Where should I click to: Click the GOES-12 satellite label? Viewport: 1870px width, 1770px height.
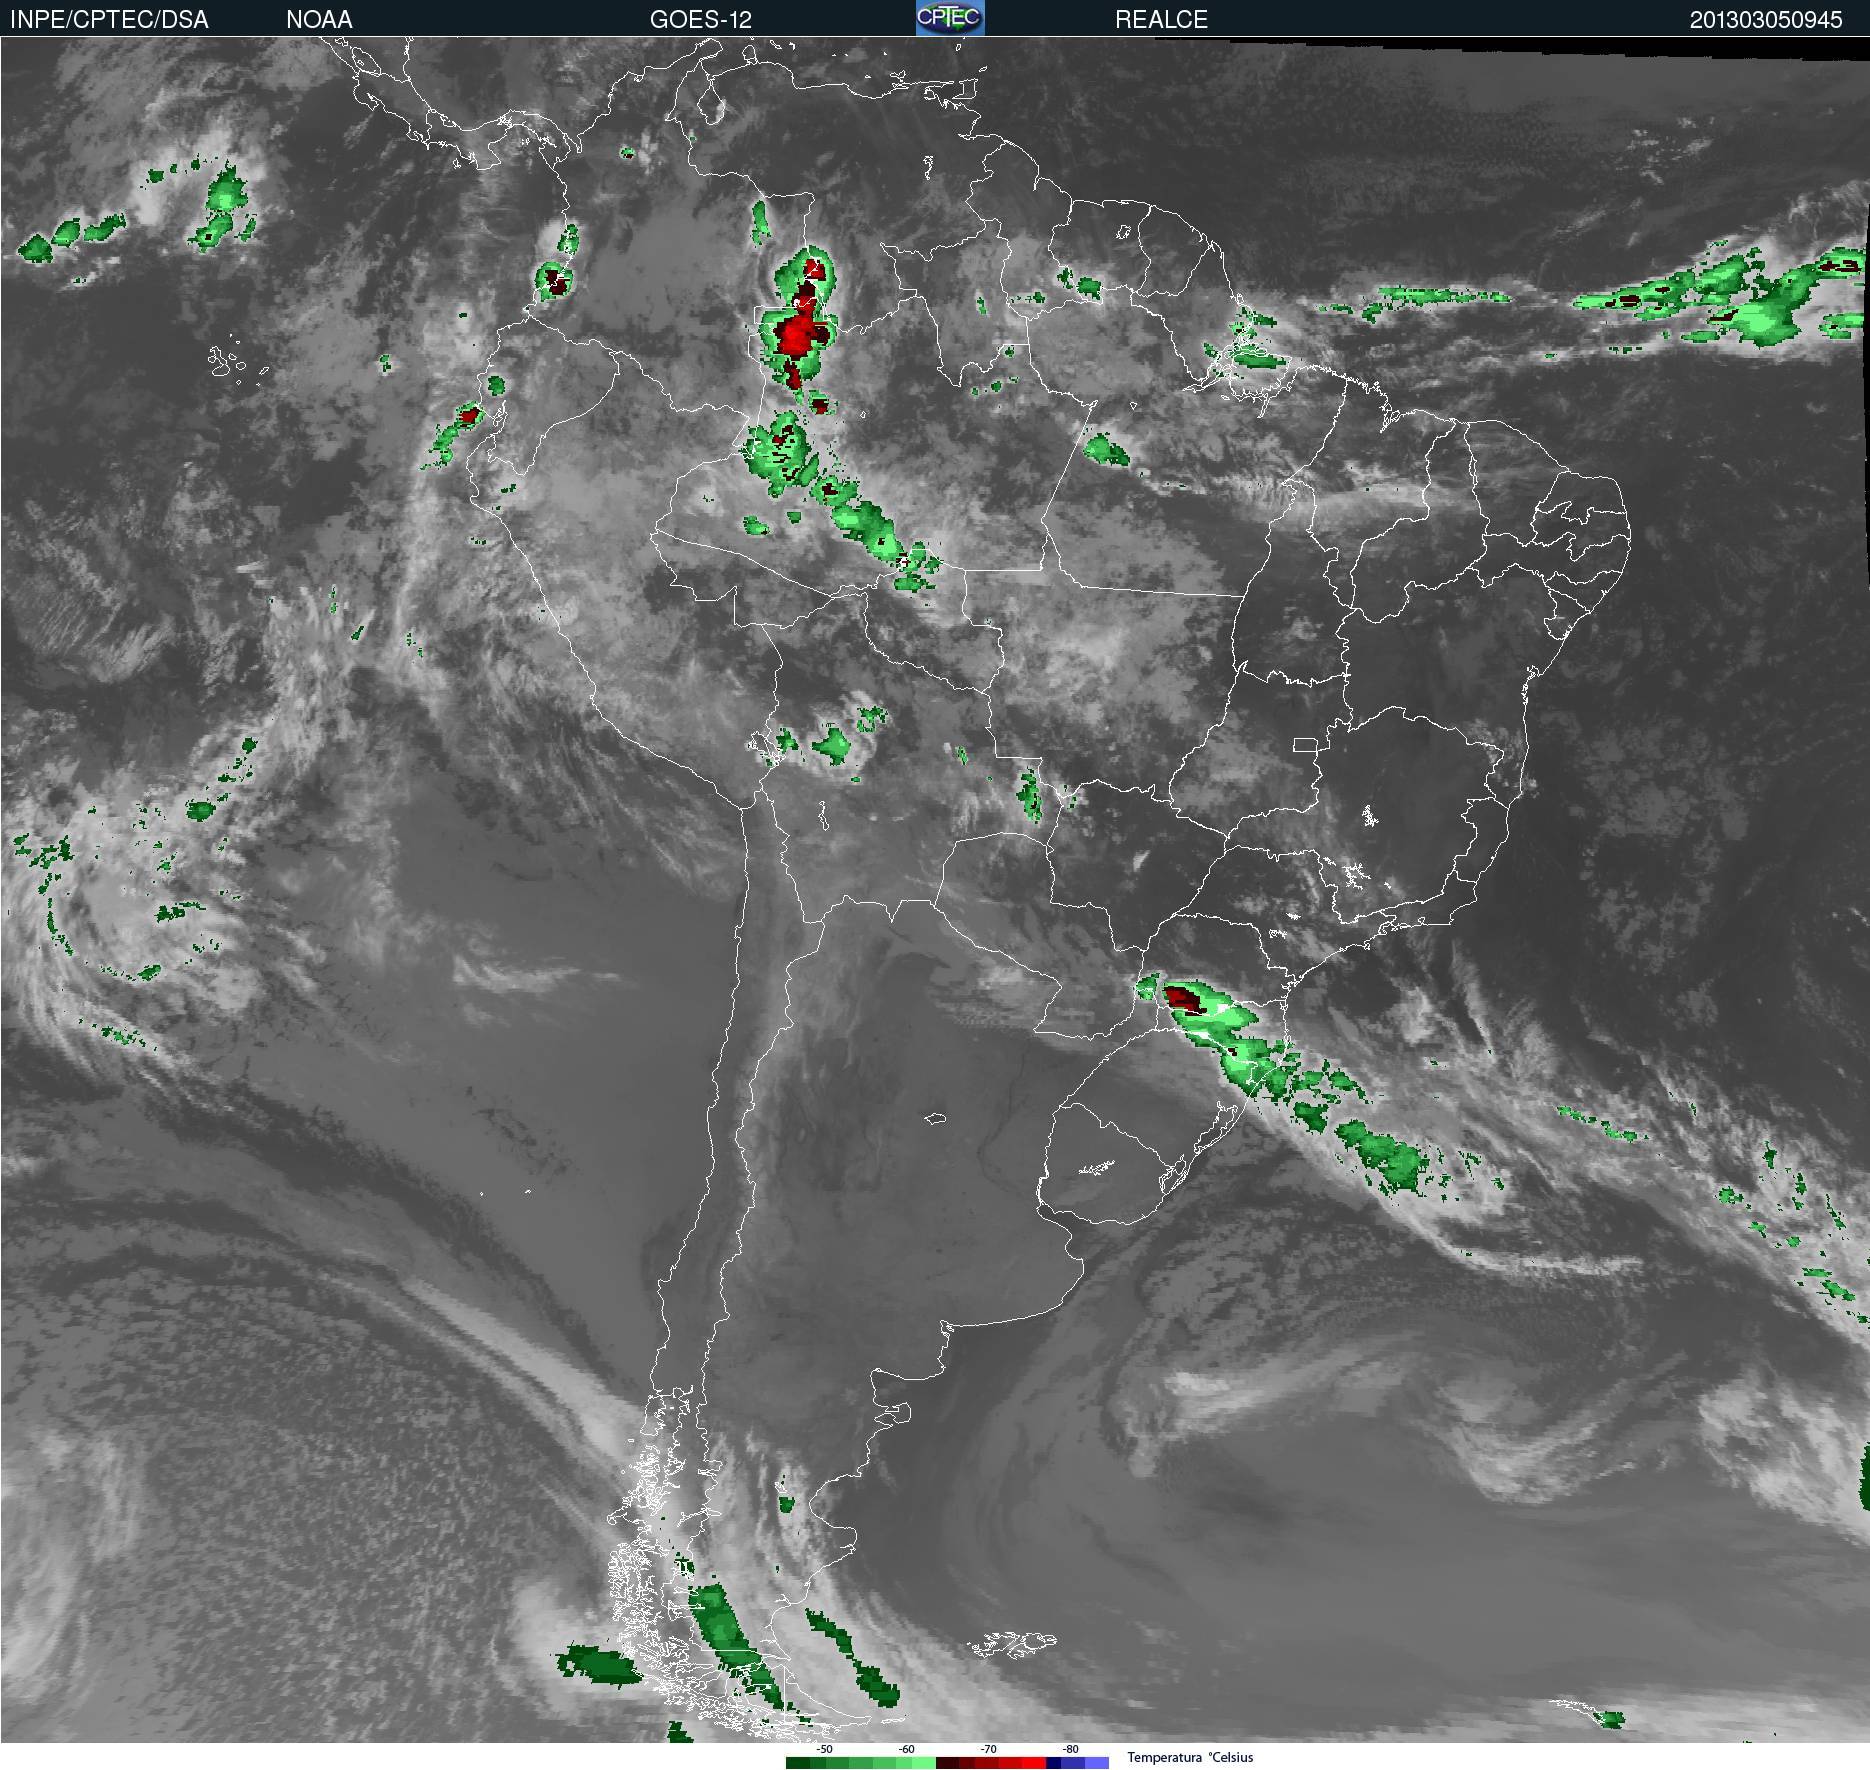pyautogui.click(x=700, y=20)
